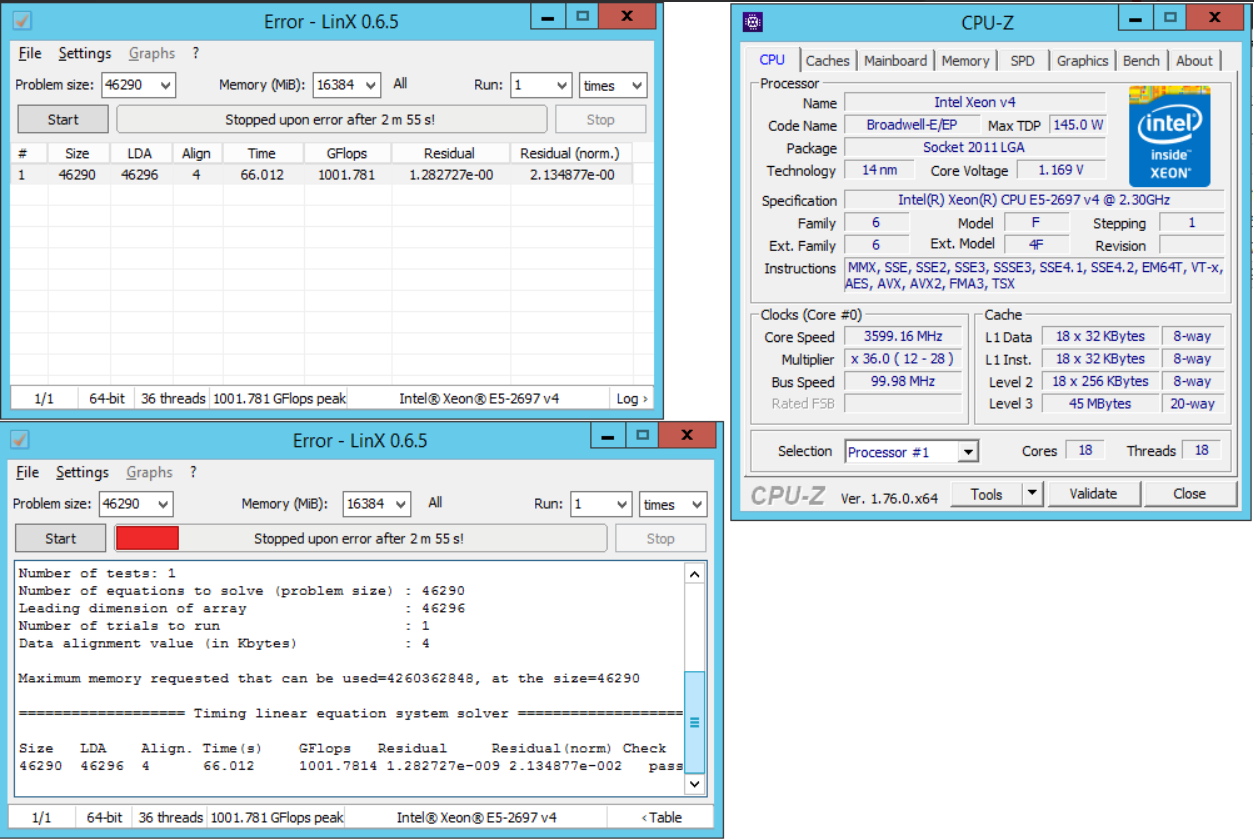Image resolution: width=1254 pixels, height=840 pixels.
Task: Switch to Table view in bottom LinX window
Action: point(660,817)
